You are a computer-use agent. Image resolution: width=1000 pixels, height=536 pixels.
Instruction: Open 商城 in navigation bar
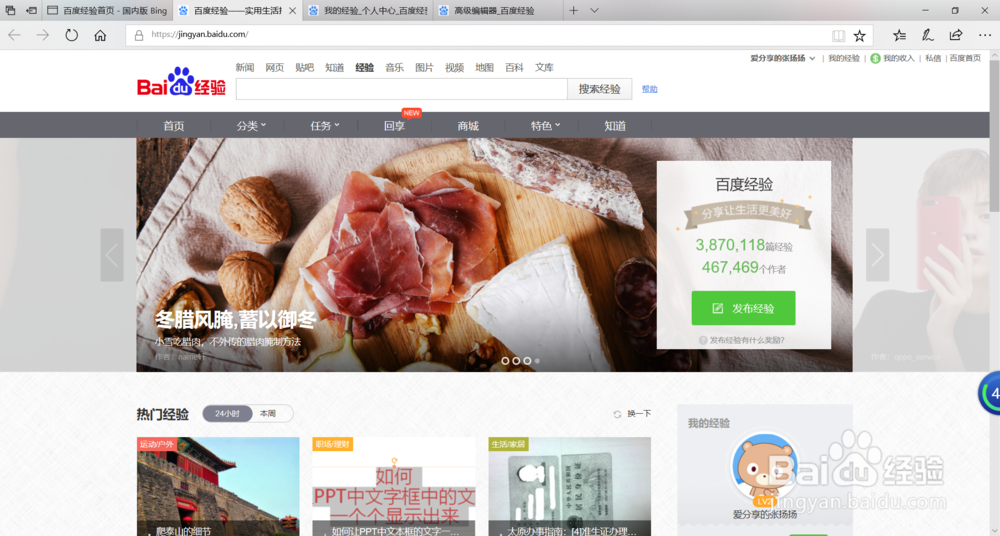pyautogui.click(x=467, y=126)
